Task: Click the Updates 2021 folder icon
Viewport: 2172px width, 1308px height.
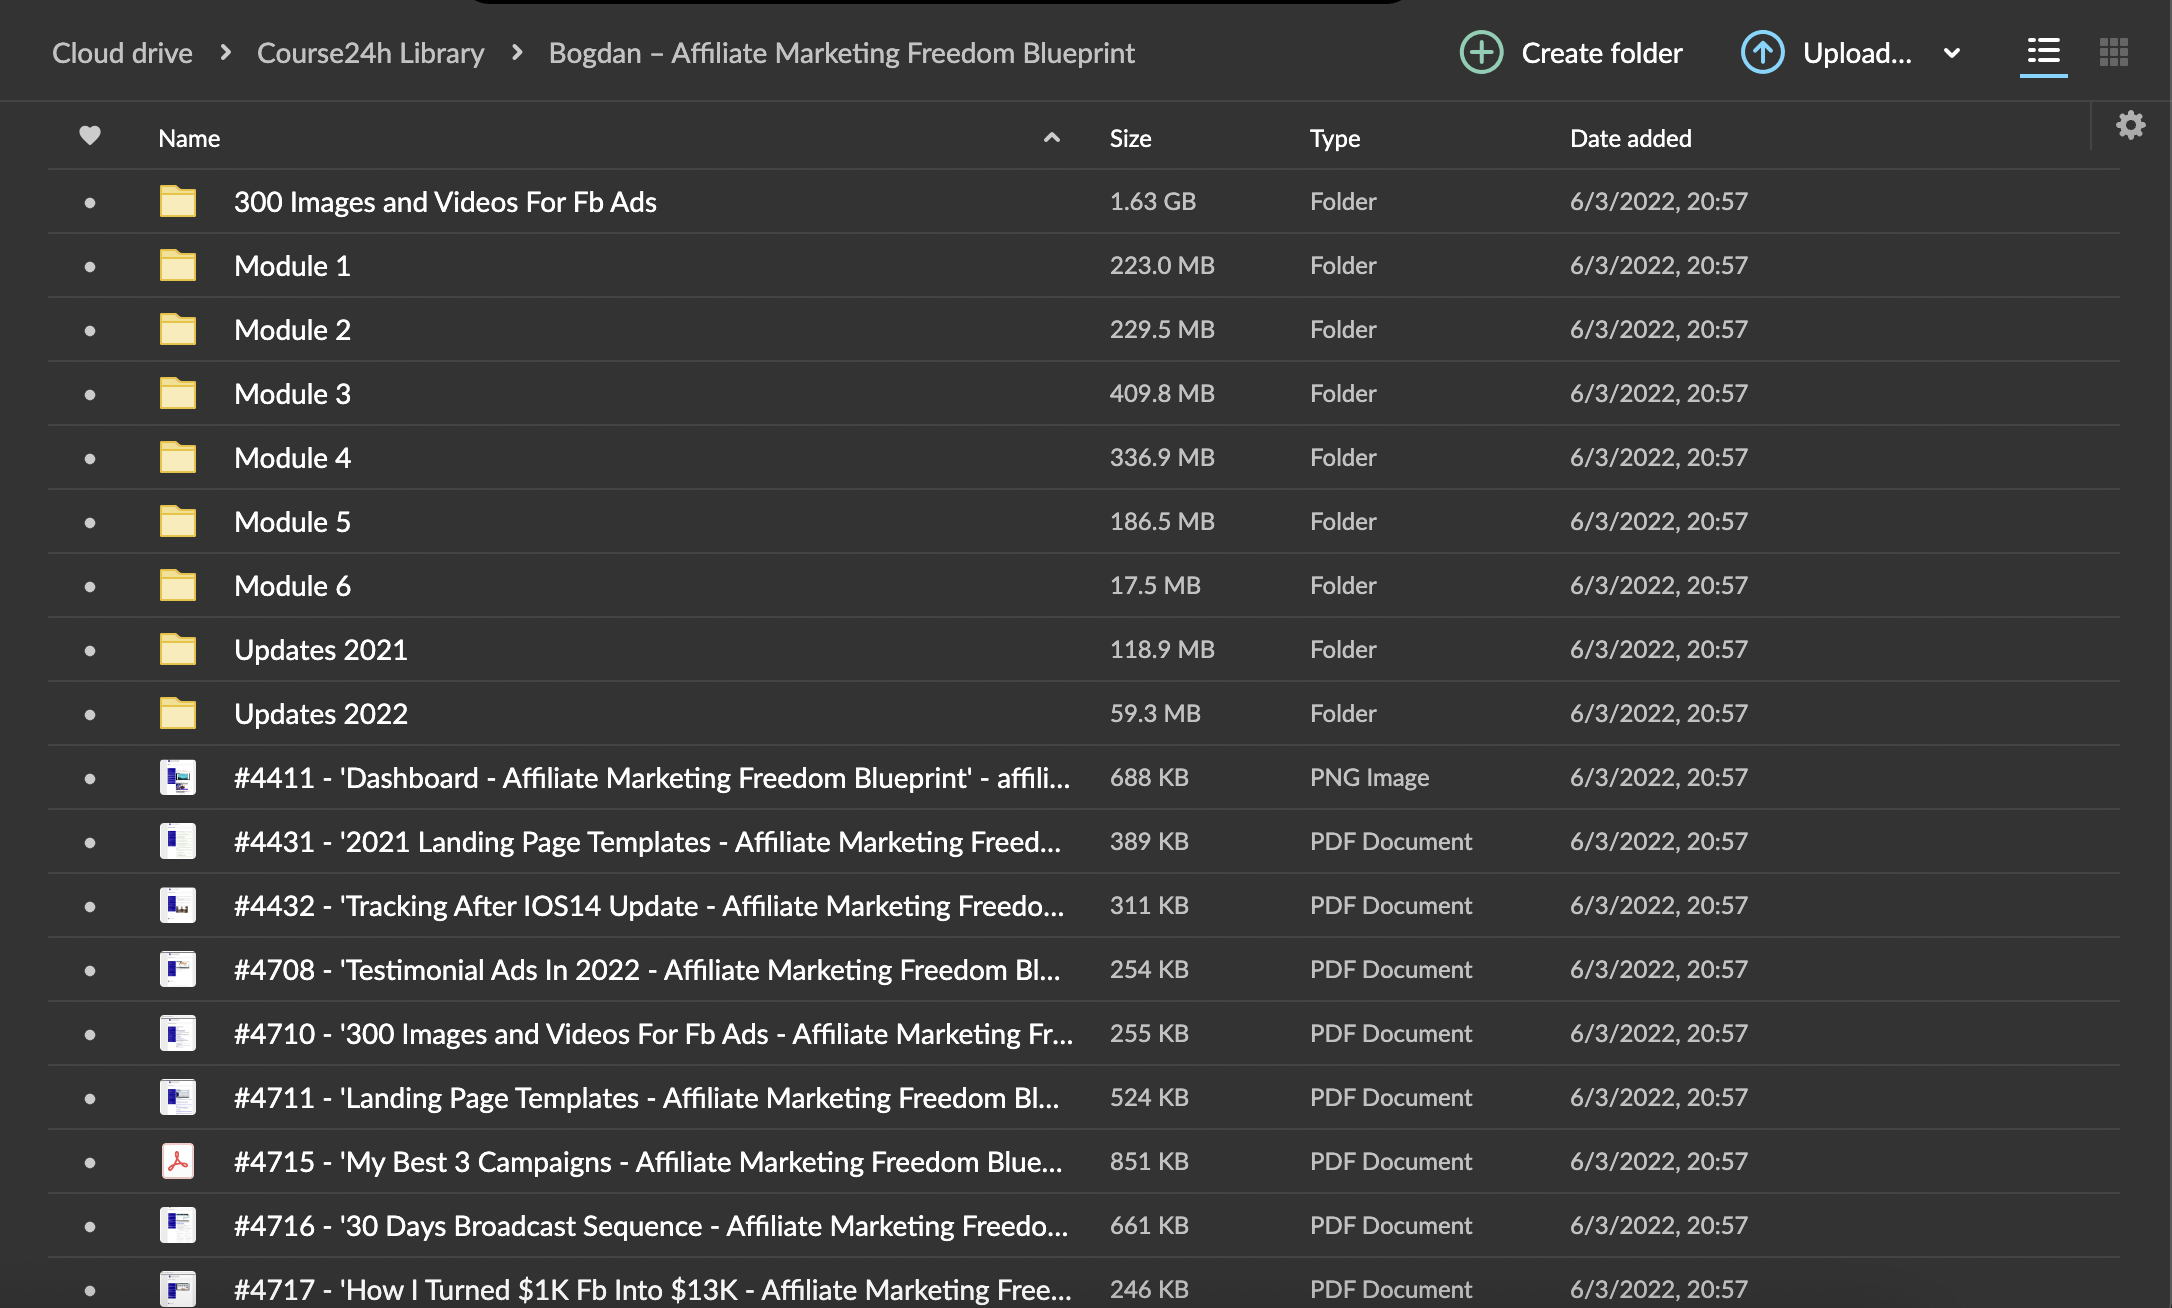Action: tap(178, 649)
